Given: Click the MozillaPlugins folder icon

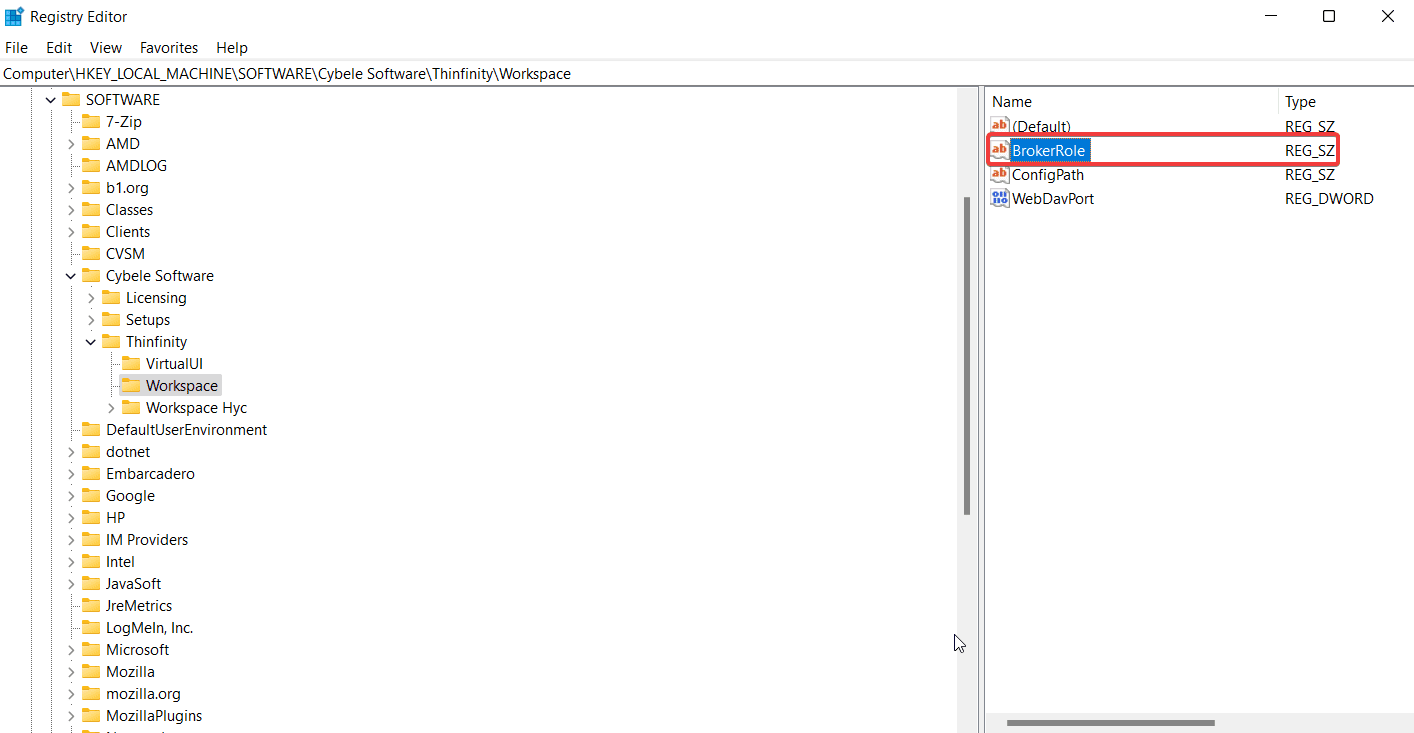Looking at the screenshot, I should 91,716.
